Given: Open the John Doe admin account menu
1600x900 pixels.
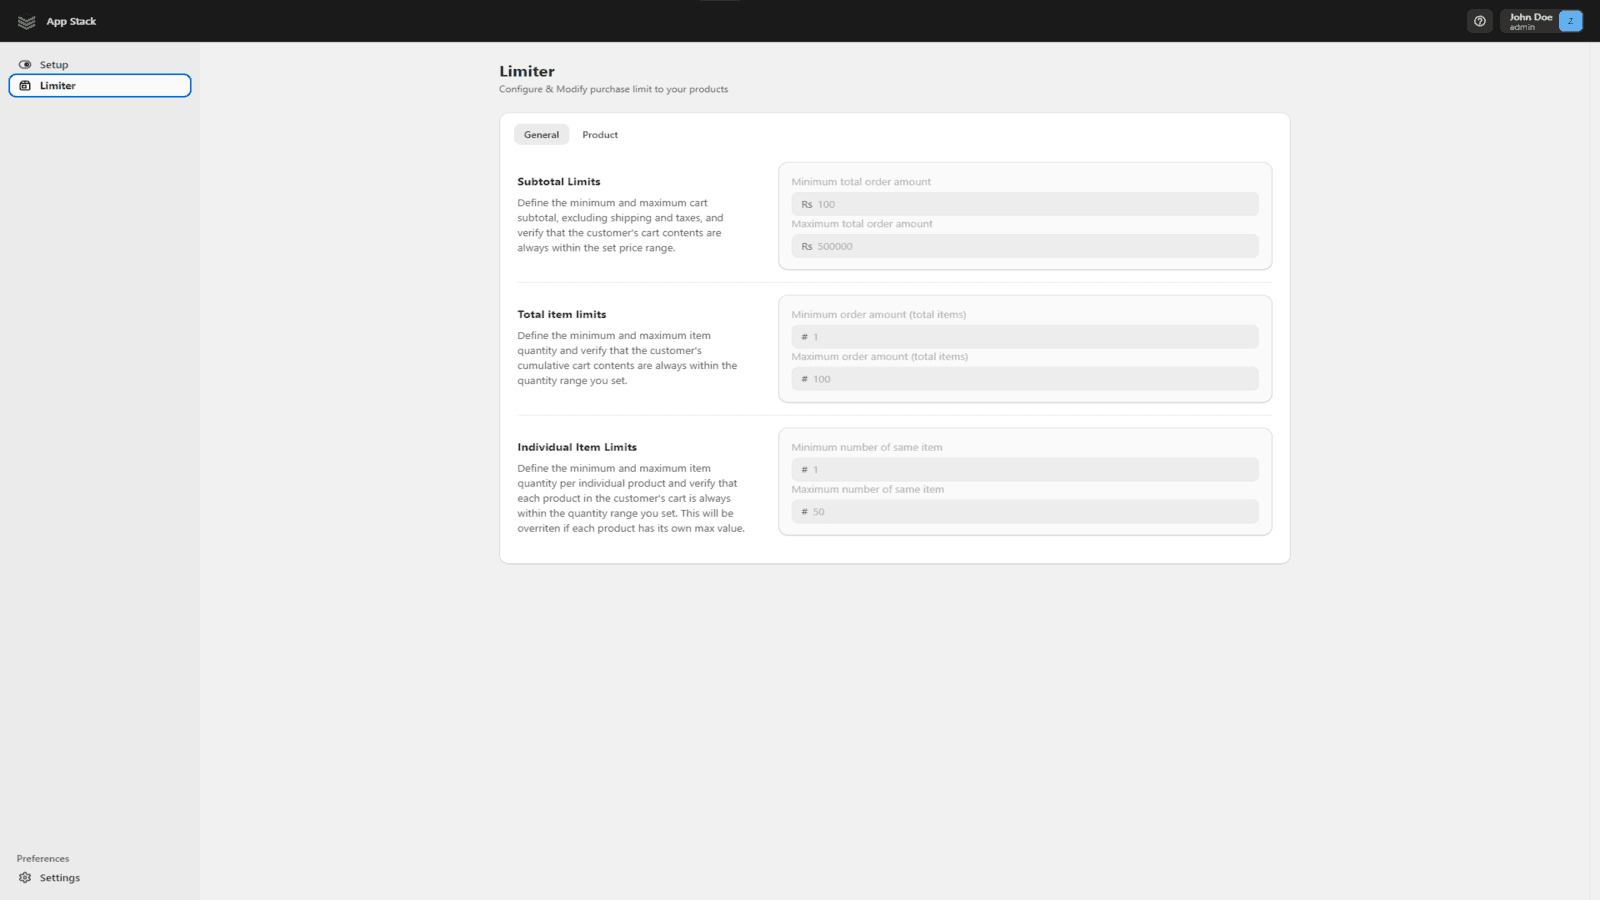Looking at the screenshot, I should (1529, 21).
